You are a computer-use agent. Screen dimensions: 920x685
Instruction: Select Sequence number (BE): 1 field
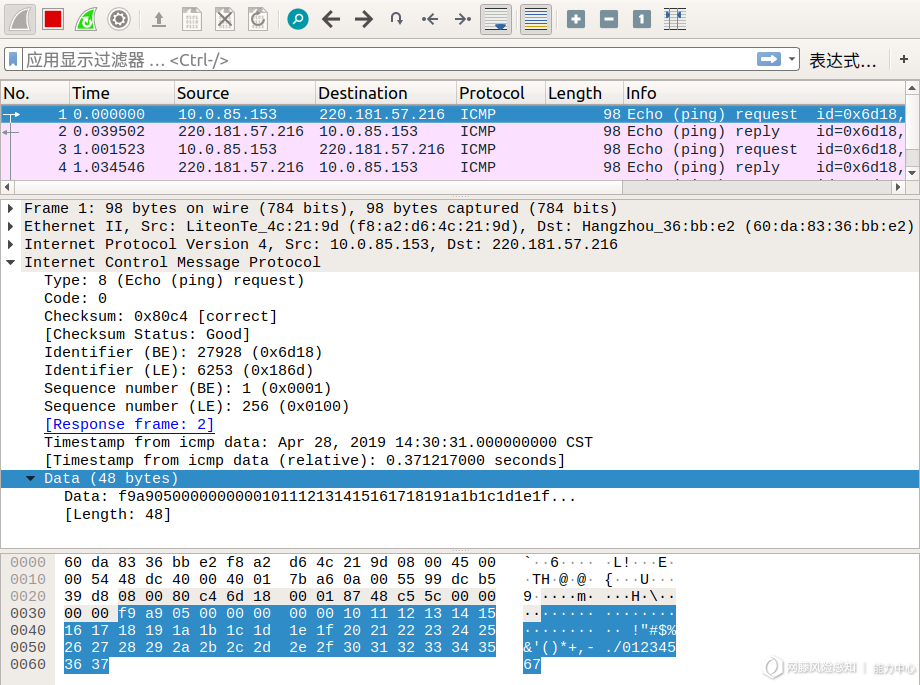(188, 389)
